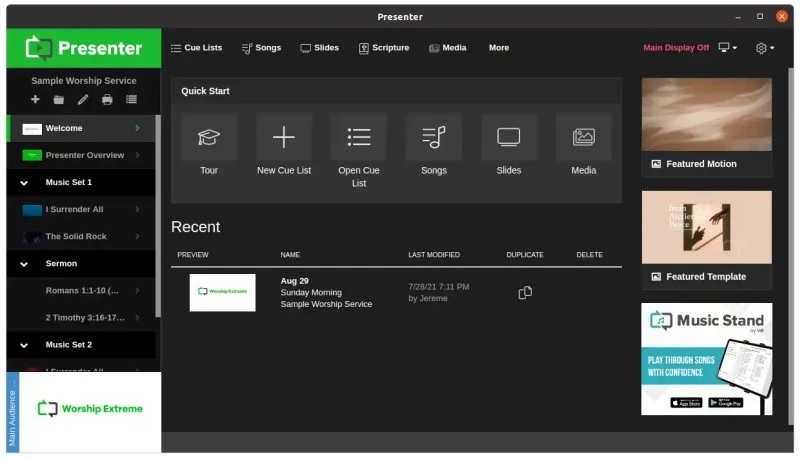Open the settings gear dropdown

pos(765,48)
